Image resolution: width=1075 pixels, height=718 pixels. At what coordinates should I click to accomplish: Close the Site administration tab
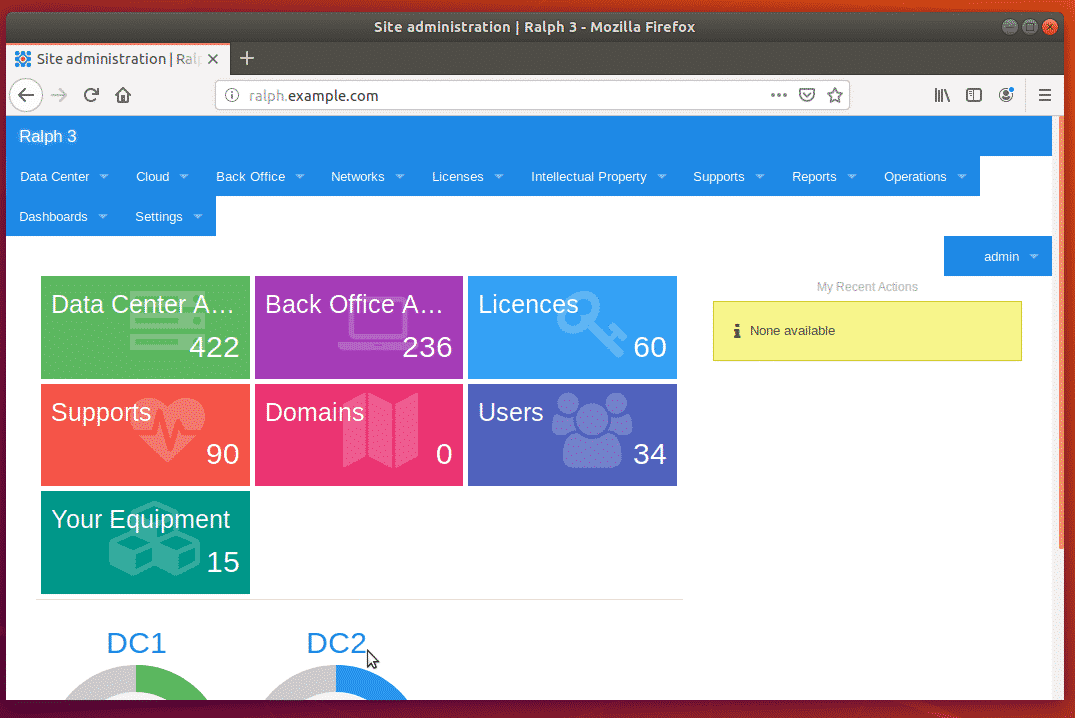click(213, 59)
